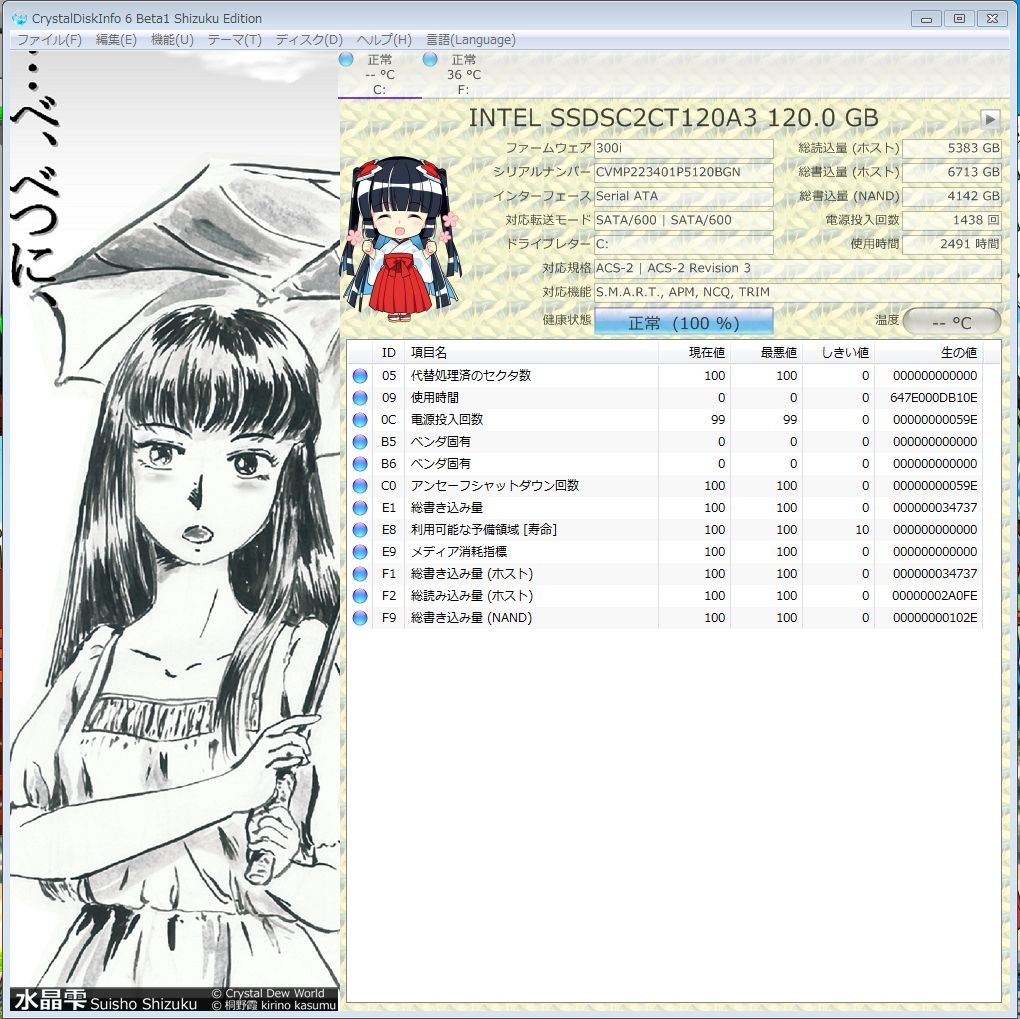Open the 編集(E) menu

116,40
